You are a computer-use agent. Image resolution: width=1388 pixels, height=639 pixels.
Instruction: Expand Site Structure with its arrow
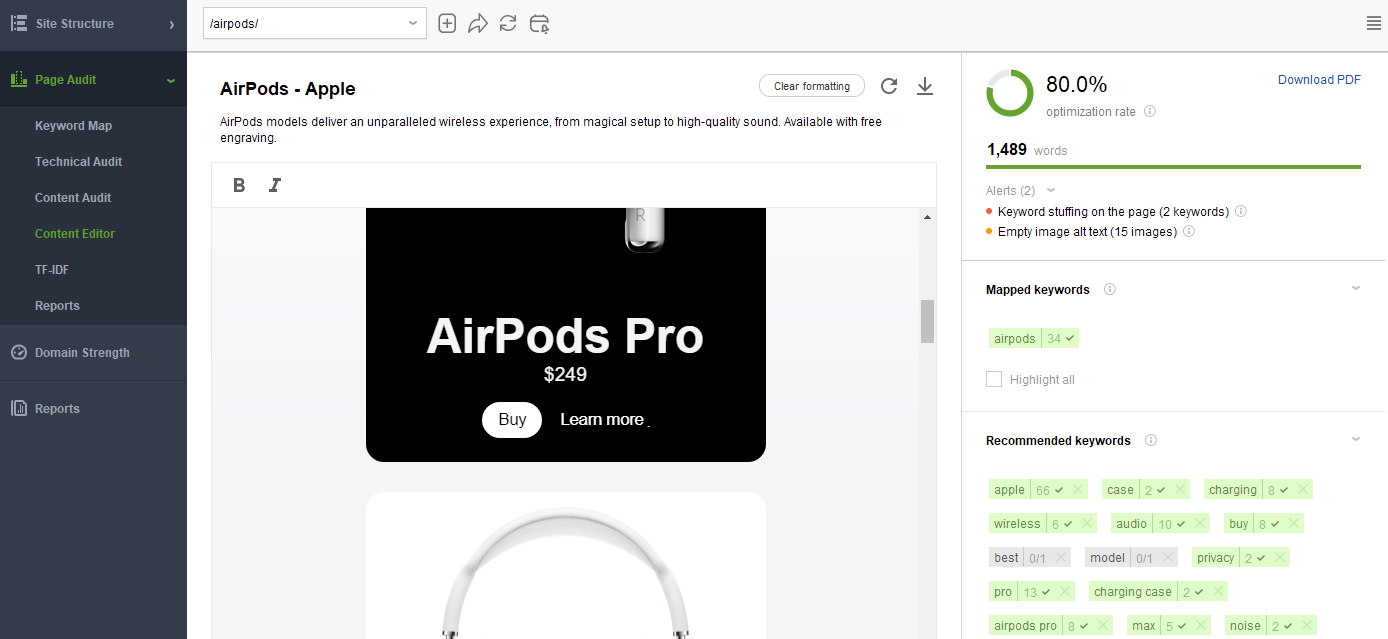(172, 24)
